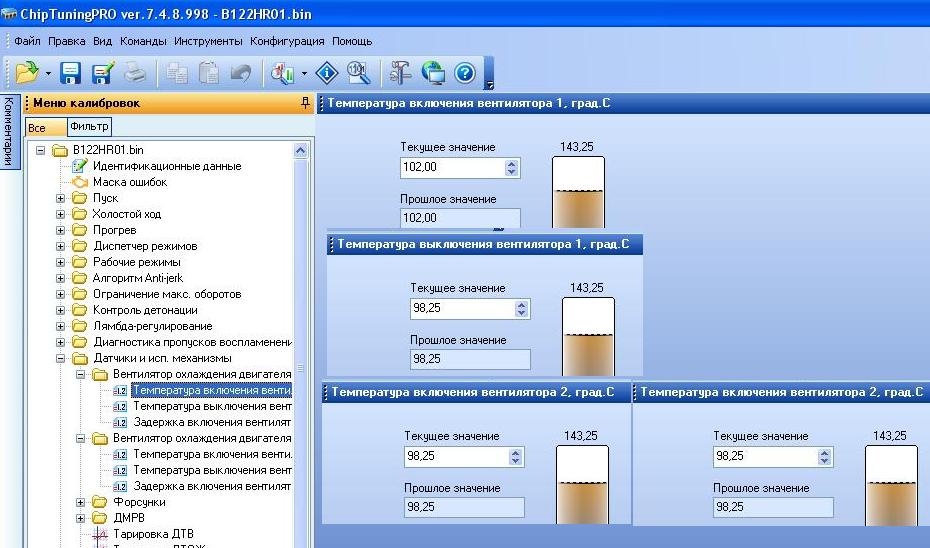The height and width of the screenshot is (548, 930).
Task: Click the Идентификационные данные notepad icon
Action: (x=79, y=166)
